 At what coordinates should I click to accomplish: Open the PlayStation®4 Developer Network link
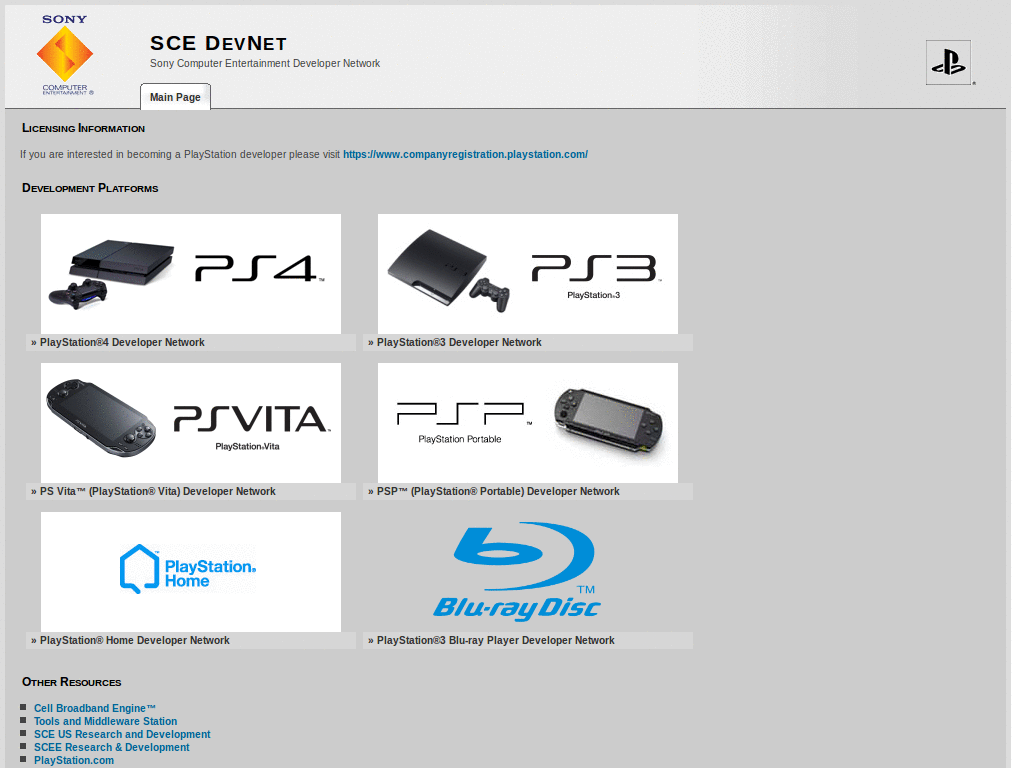click(x=122, y=342)
